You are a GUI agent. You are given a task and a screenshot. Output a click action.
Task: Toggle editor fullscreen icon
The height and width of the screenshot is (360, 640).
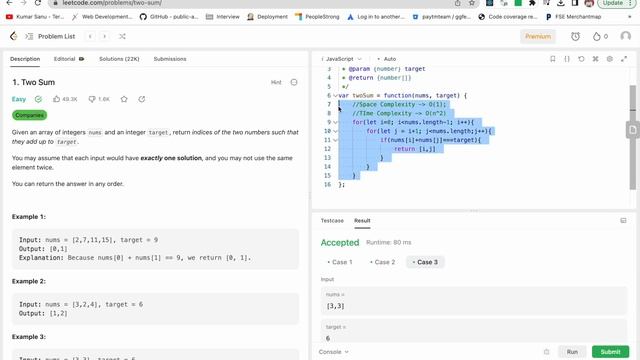624,59
